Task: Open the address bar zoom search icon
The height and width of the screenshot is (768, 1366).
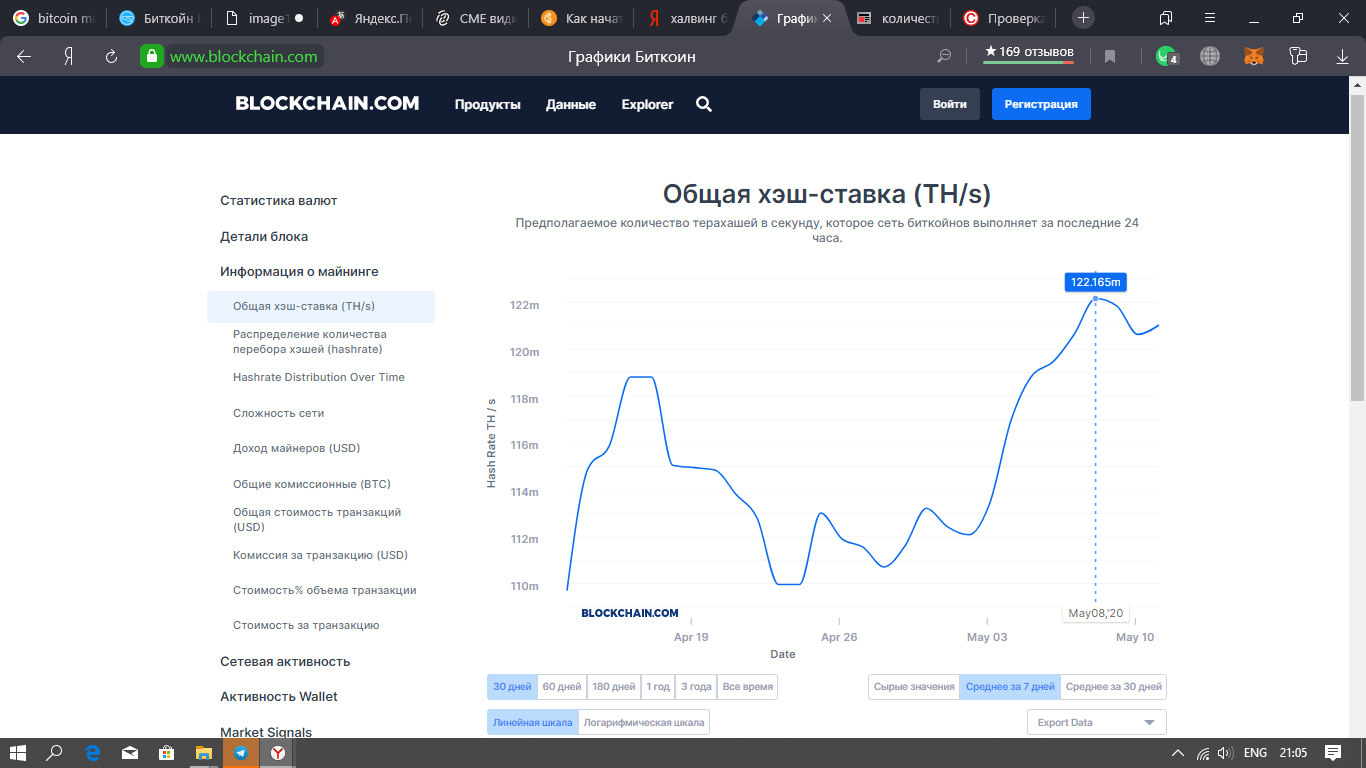Action: (x=944, y=57)
